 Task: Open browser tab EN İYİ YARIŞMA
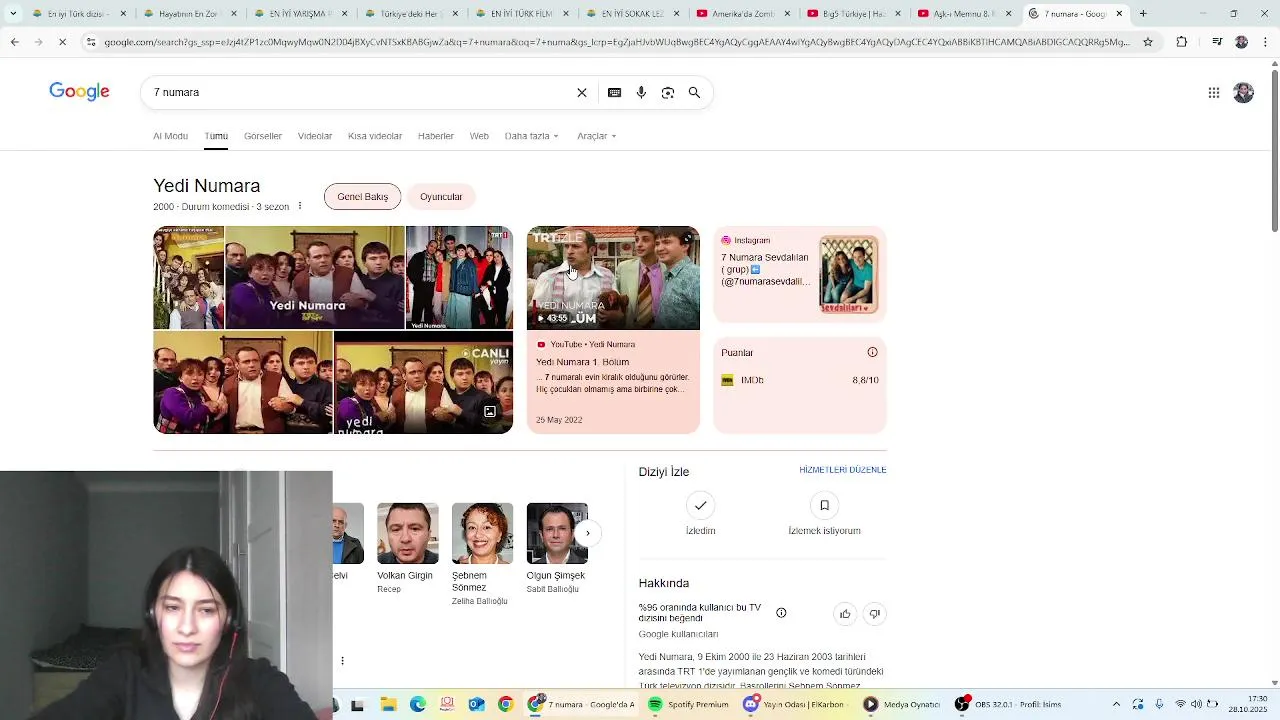tap(300, 14)
